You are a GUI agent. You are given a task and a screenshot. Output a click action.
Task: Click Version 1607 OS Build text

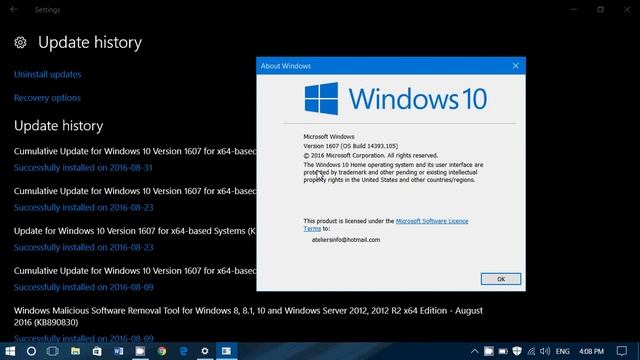(x=351, y=146)
